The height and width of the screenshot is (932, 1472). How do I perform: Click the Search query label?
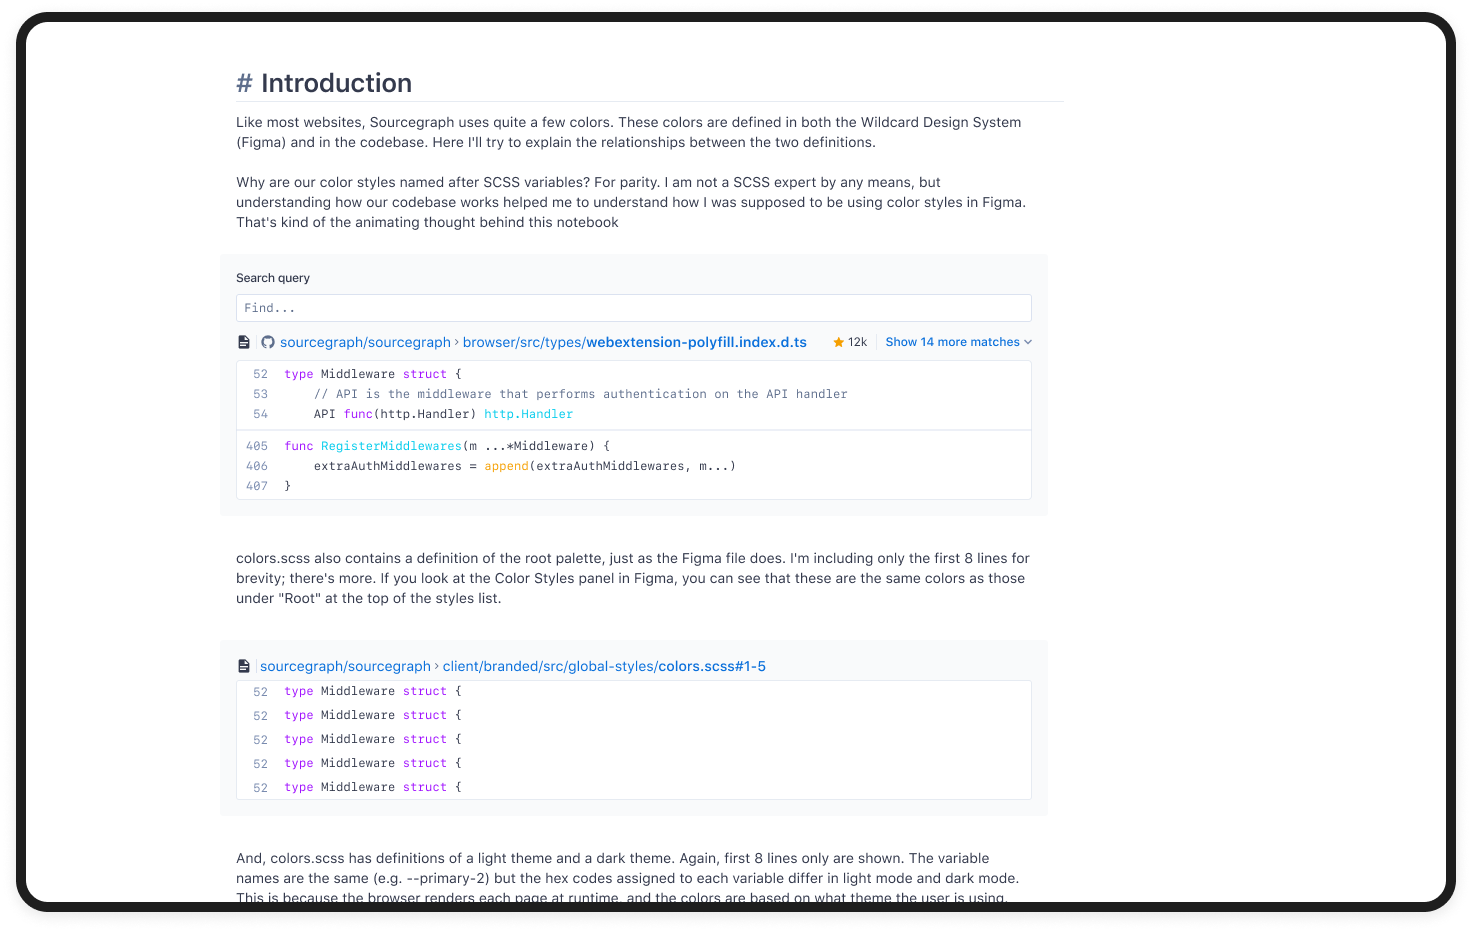[x=273, y=278]
